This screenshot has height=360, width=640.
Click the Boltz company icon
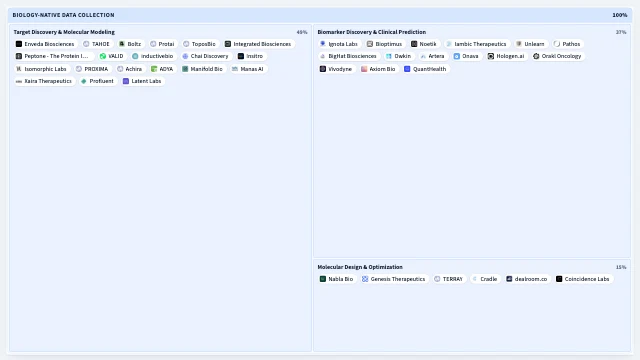click(x=122, y=44)
